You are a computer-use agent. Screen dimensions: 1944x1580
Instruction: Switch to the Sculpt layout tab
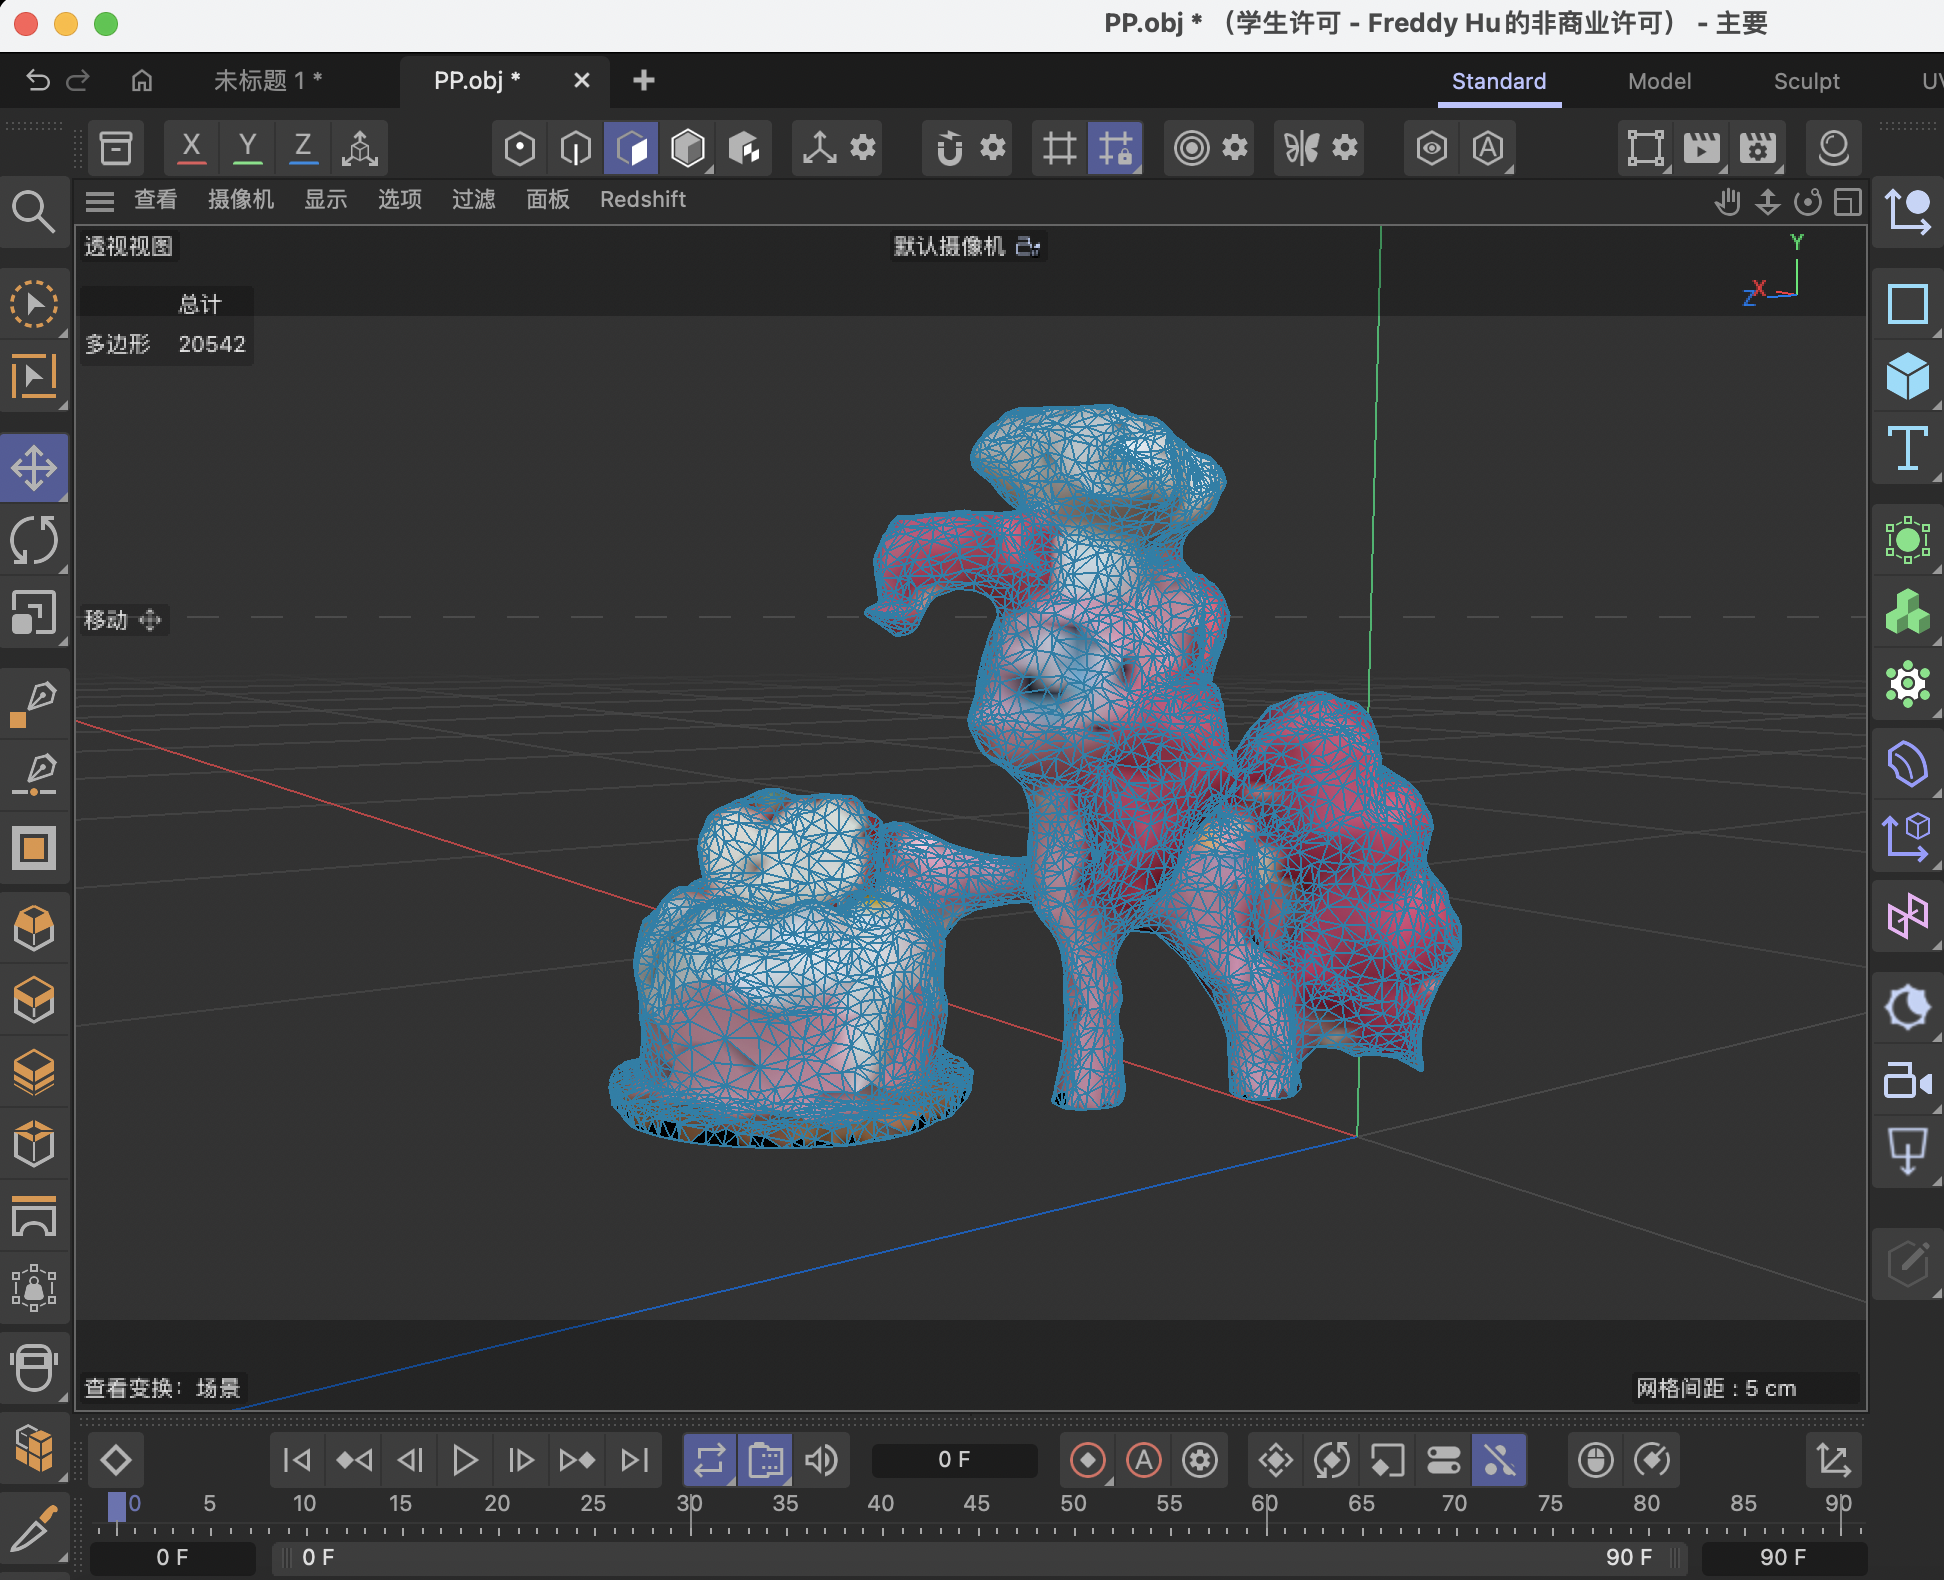(1806, 81)
